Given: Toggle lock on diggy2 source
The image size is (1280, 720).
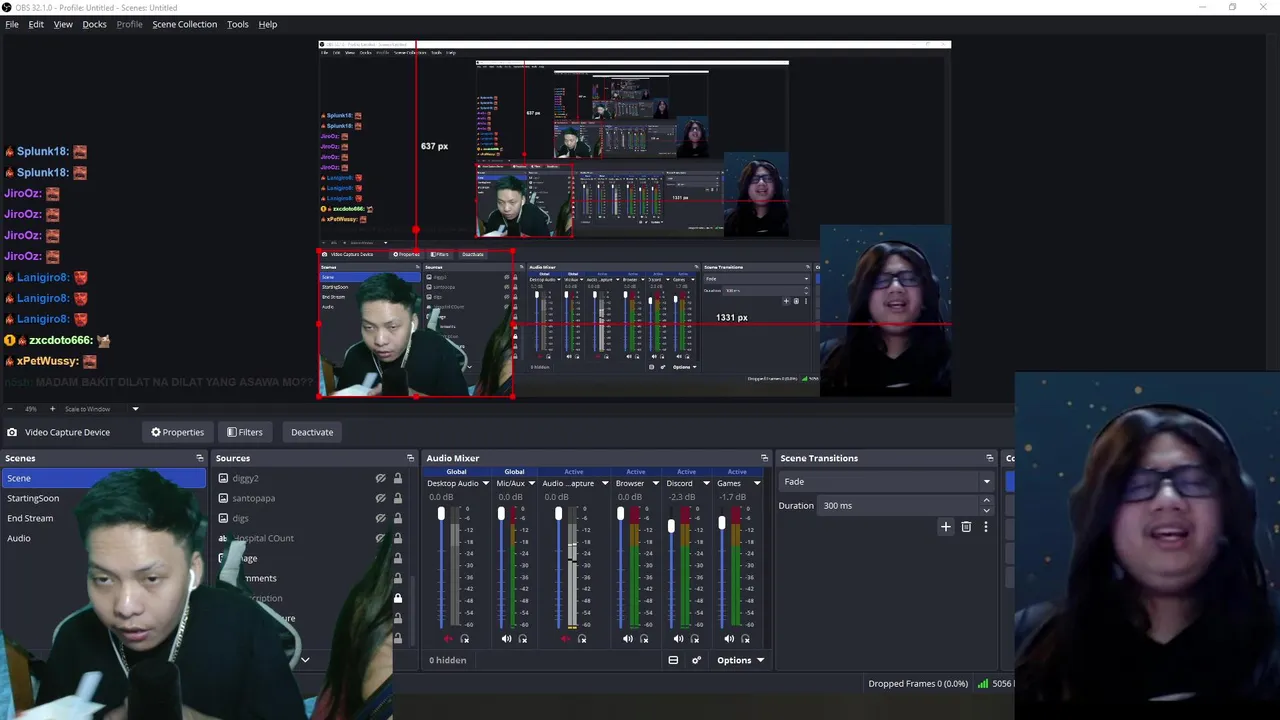Looking at the screenshot, I should 397,478.
